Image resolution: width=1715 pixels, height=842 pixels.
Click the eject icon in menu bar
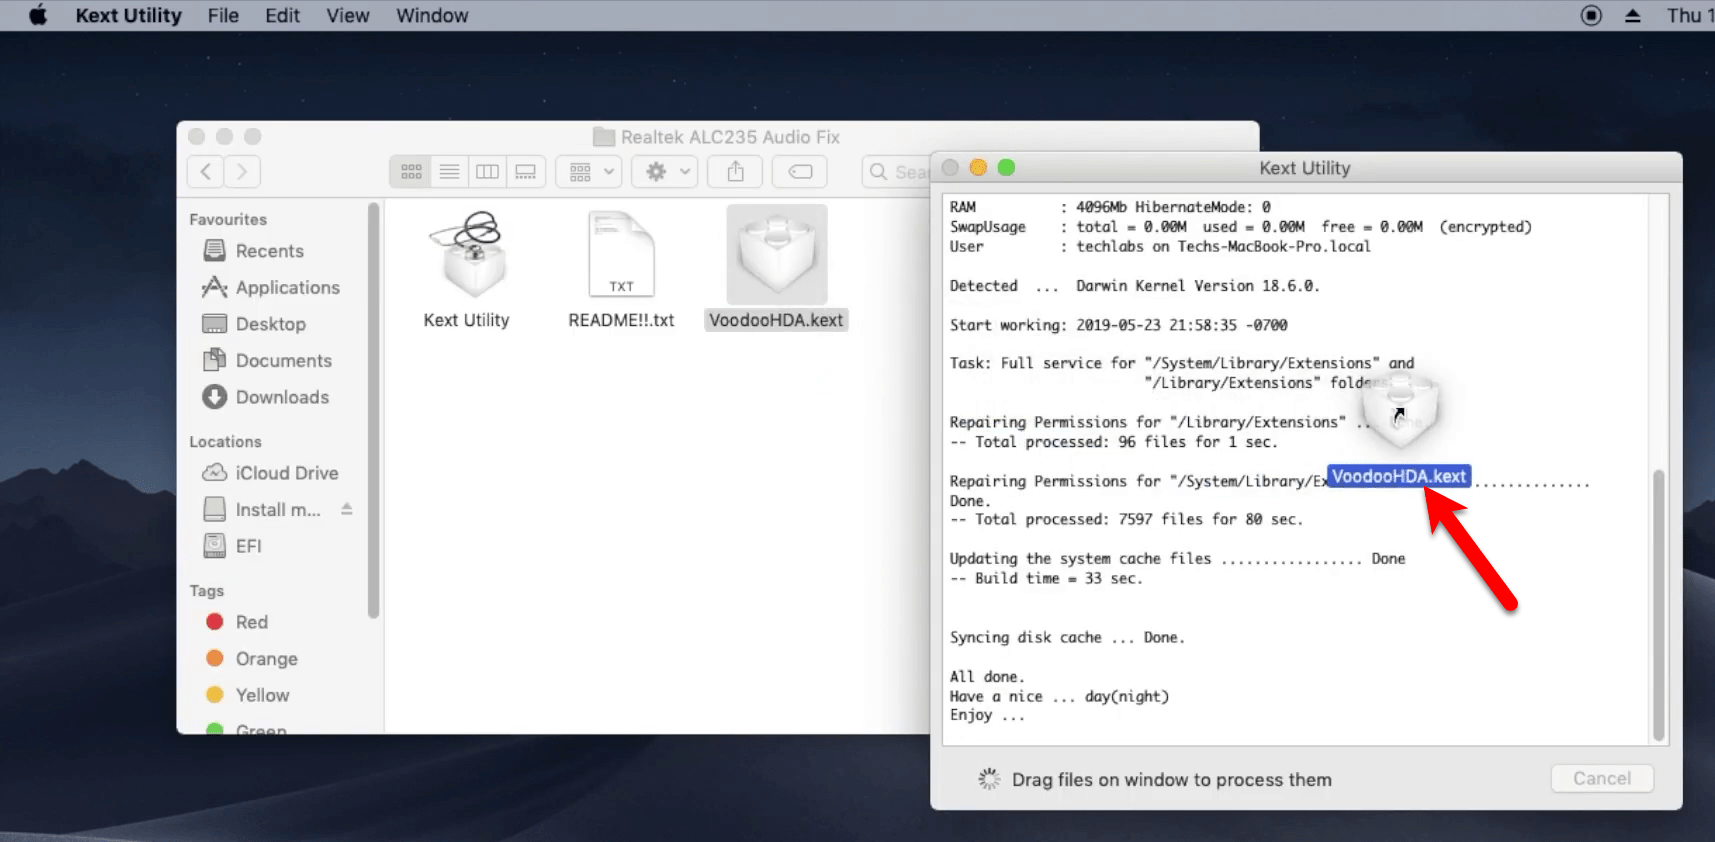(1632, 15)
